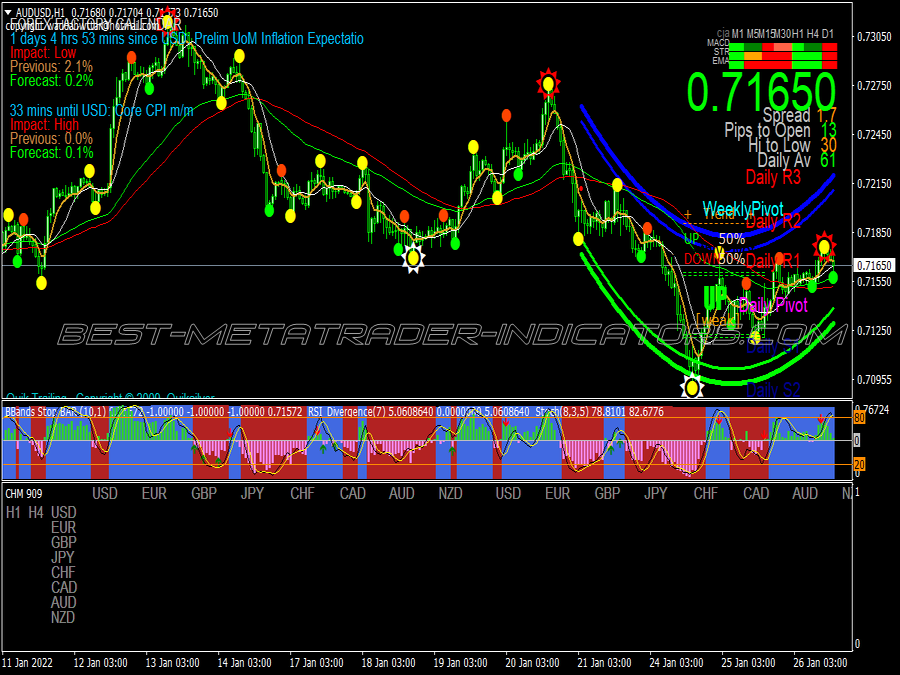Image resolution: width=900 pixels, height=675 pixels.
Task: Click the 0.73050 price axis label
Action: [874, 36]
